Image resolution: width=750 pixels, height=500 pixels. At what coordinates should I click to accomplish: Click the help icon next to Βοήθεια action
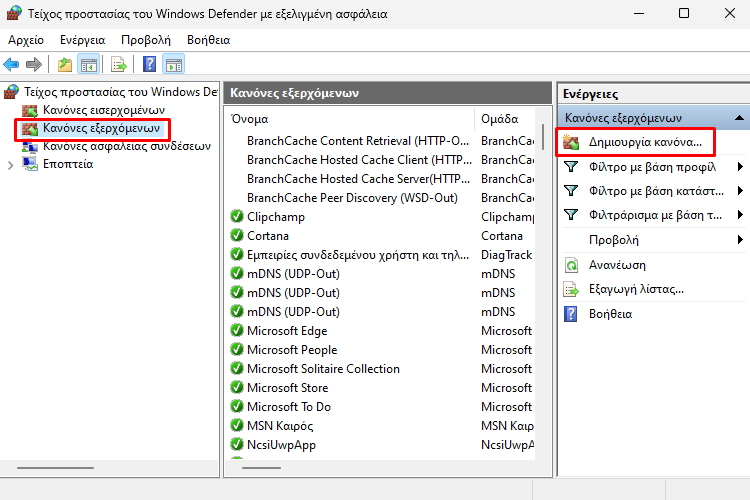point(571,314)
